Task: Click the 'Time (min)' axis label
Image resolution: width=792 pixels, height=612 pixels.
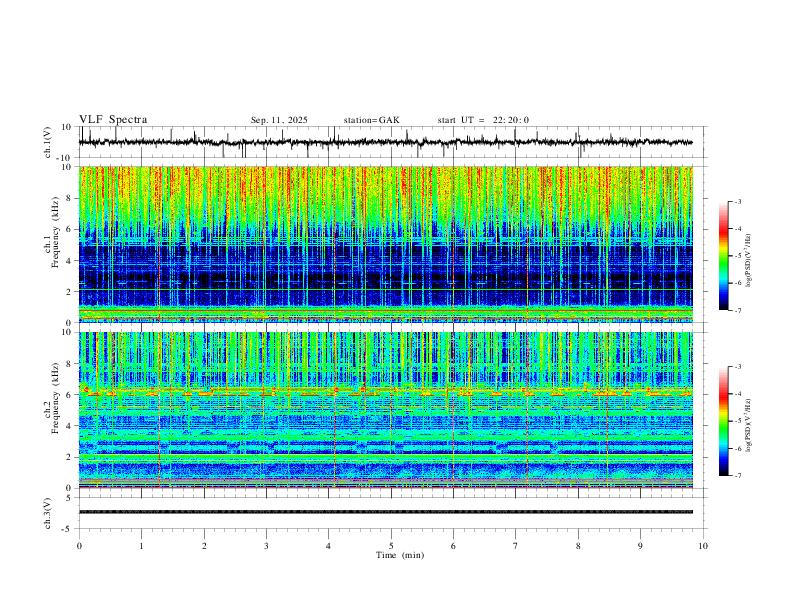Action: point(400,555)
